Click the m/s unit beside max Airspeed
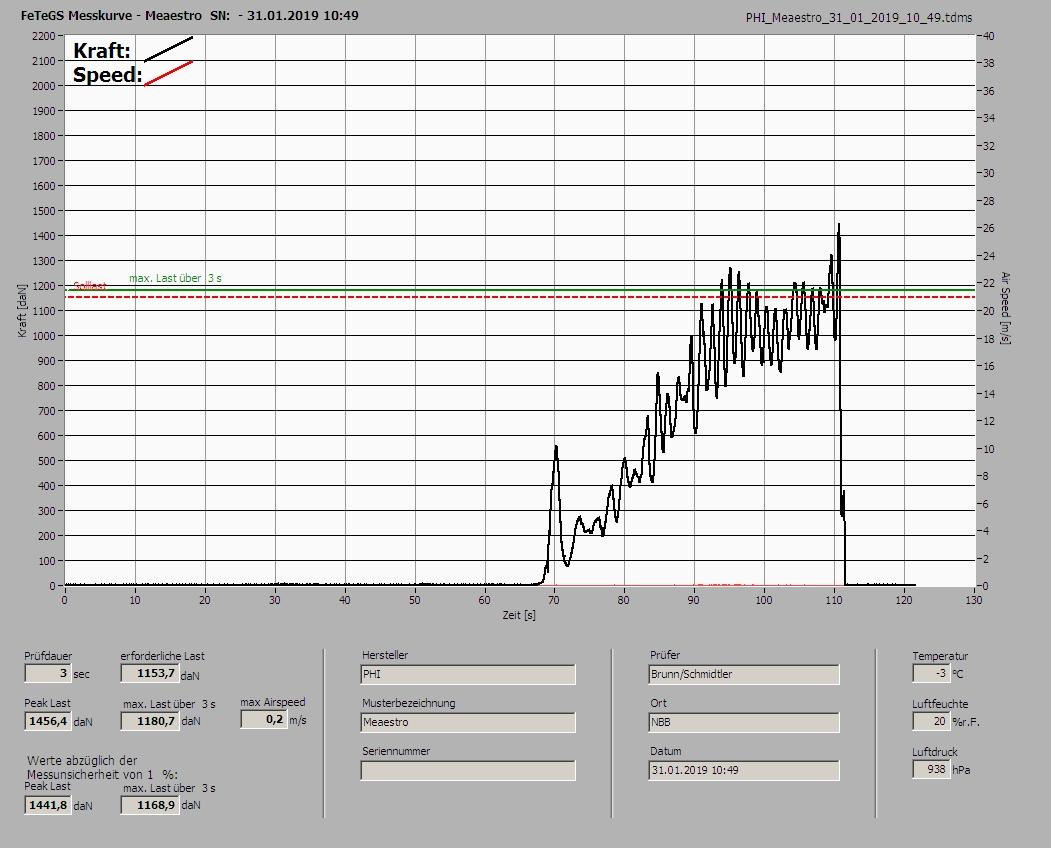 point(298,721)
